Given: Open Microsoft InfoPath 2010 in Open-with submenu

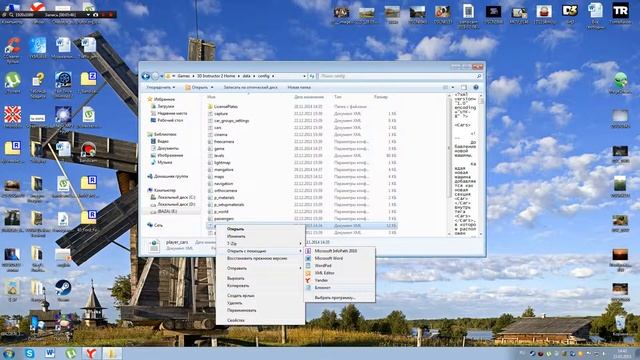Looking at the screenshot, I should 335,251.
